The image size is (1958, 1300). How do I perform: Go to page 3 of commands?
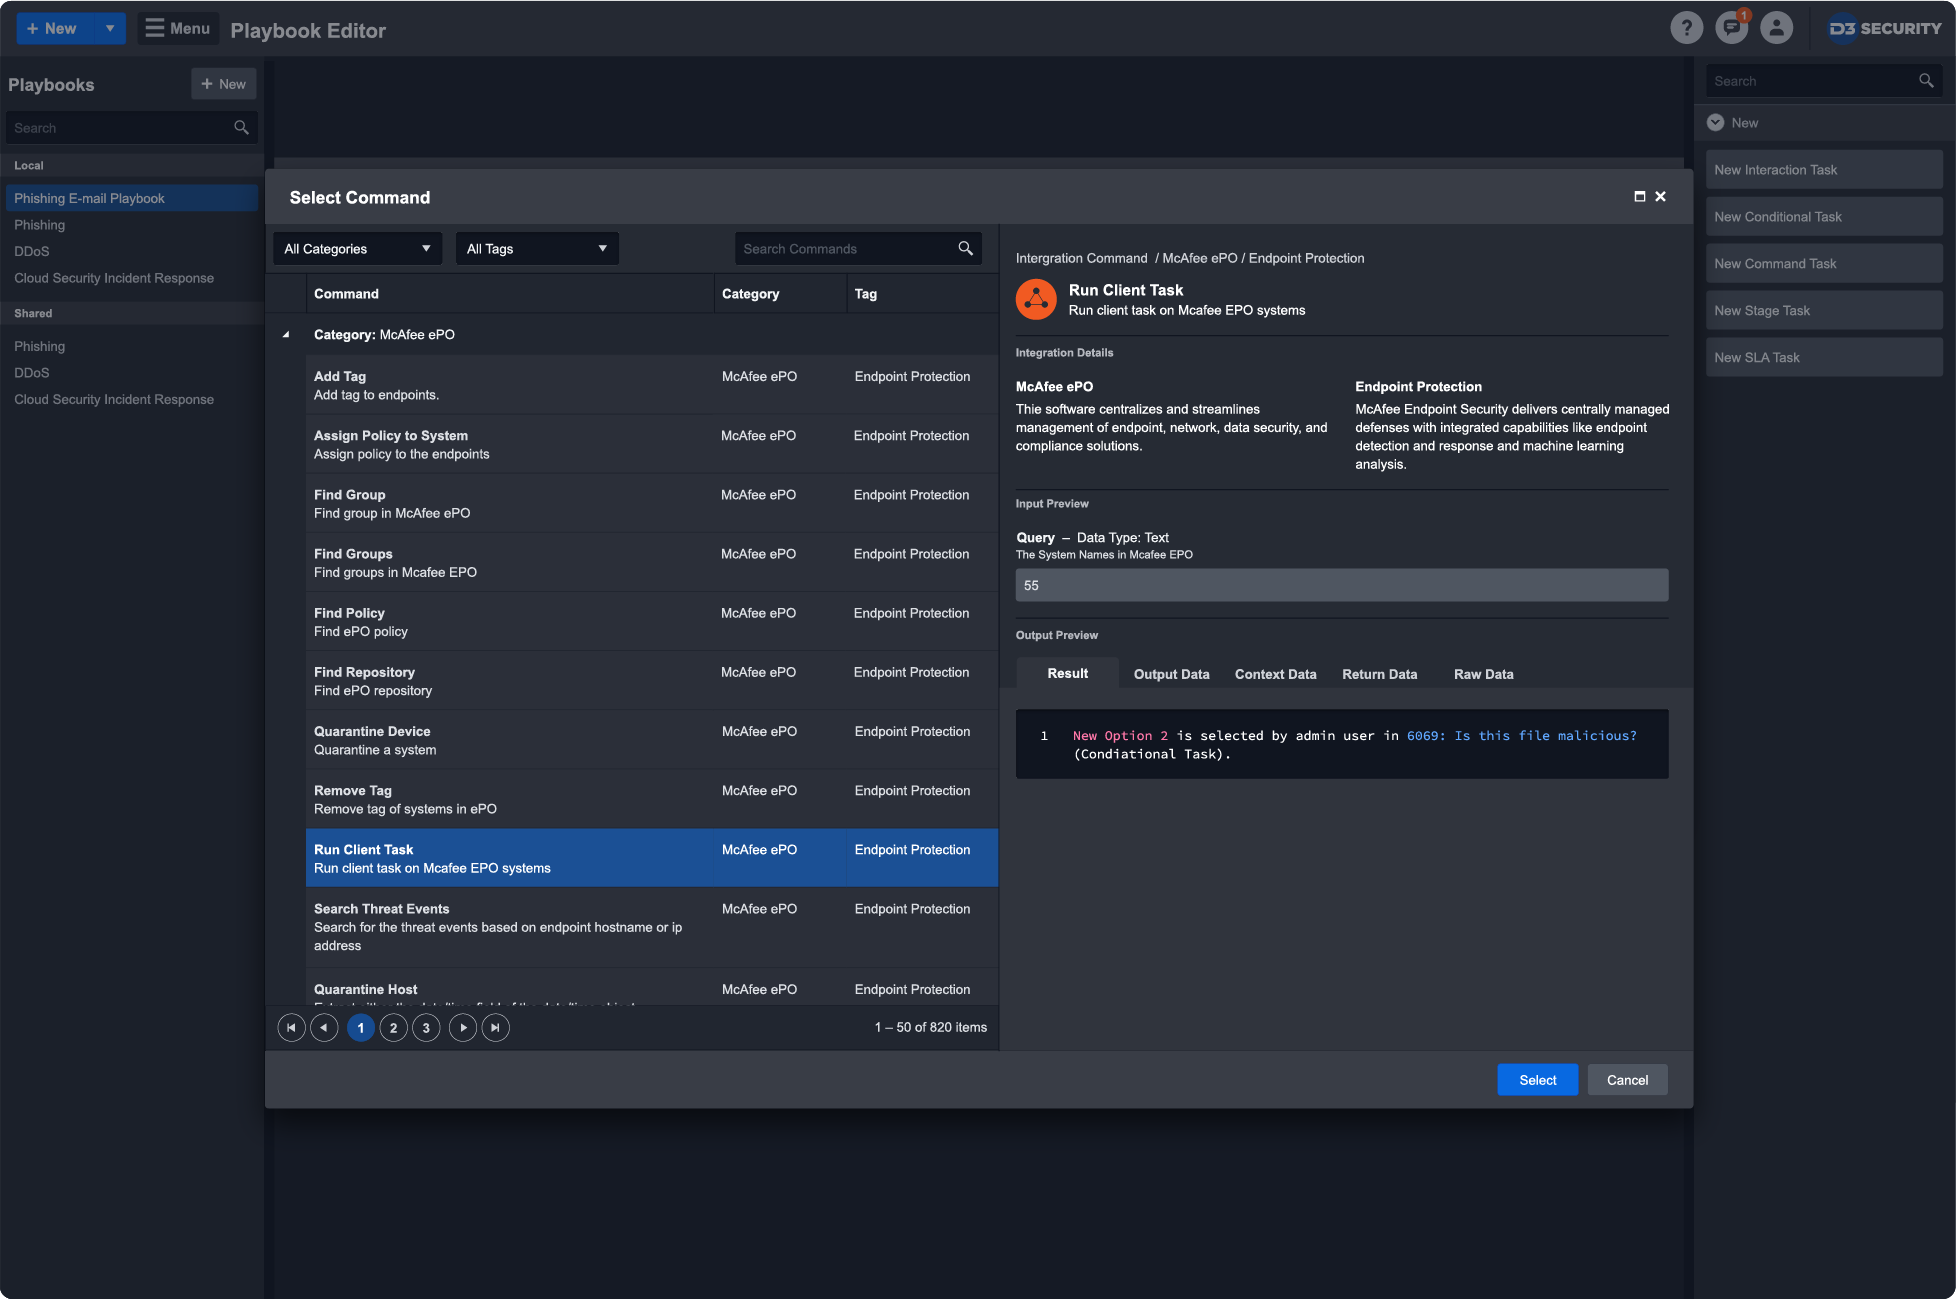[426, 1027]
